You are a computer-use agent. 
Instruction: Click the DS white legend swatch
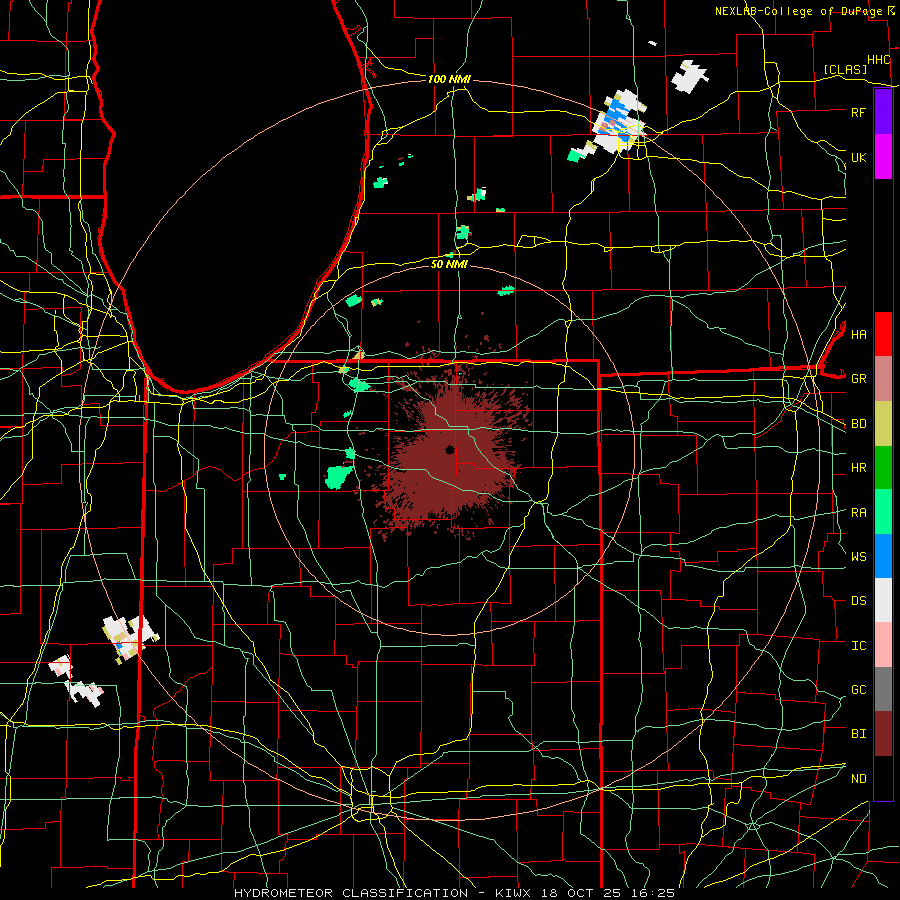883,600
